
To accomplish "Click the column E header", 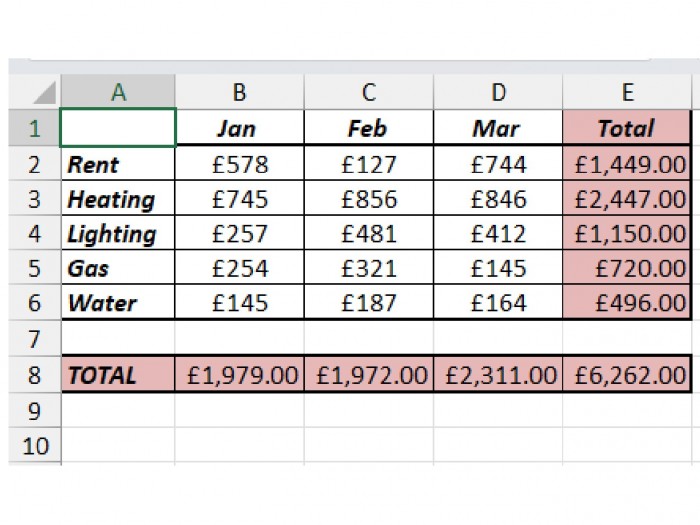I will 627,93.
